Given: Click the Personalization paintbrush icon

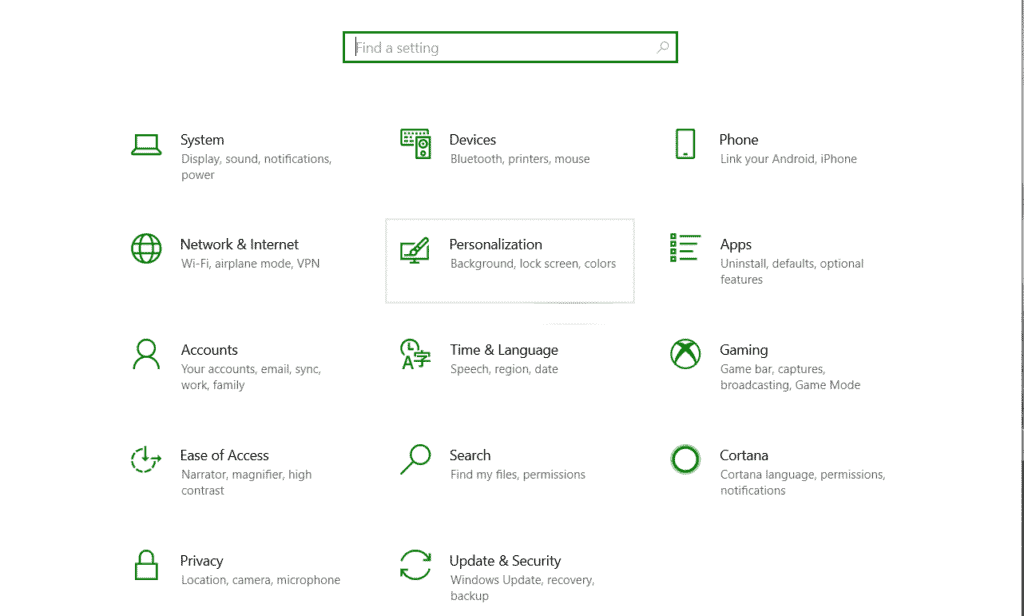Looking at the screenshot, I should click(x=415, y=250).
